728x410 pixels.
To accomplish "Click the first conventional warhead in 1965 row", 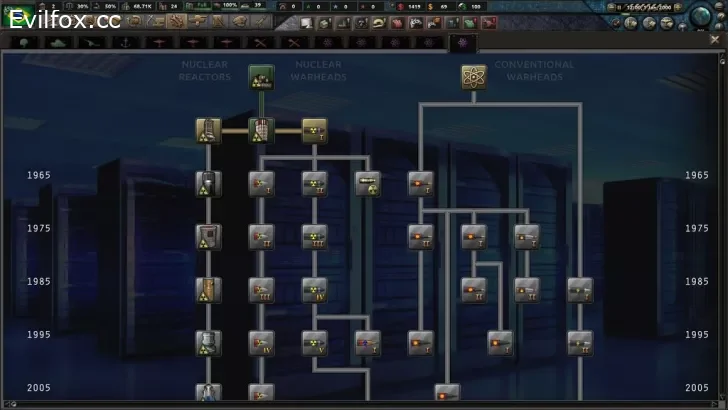I will point(420,183).
